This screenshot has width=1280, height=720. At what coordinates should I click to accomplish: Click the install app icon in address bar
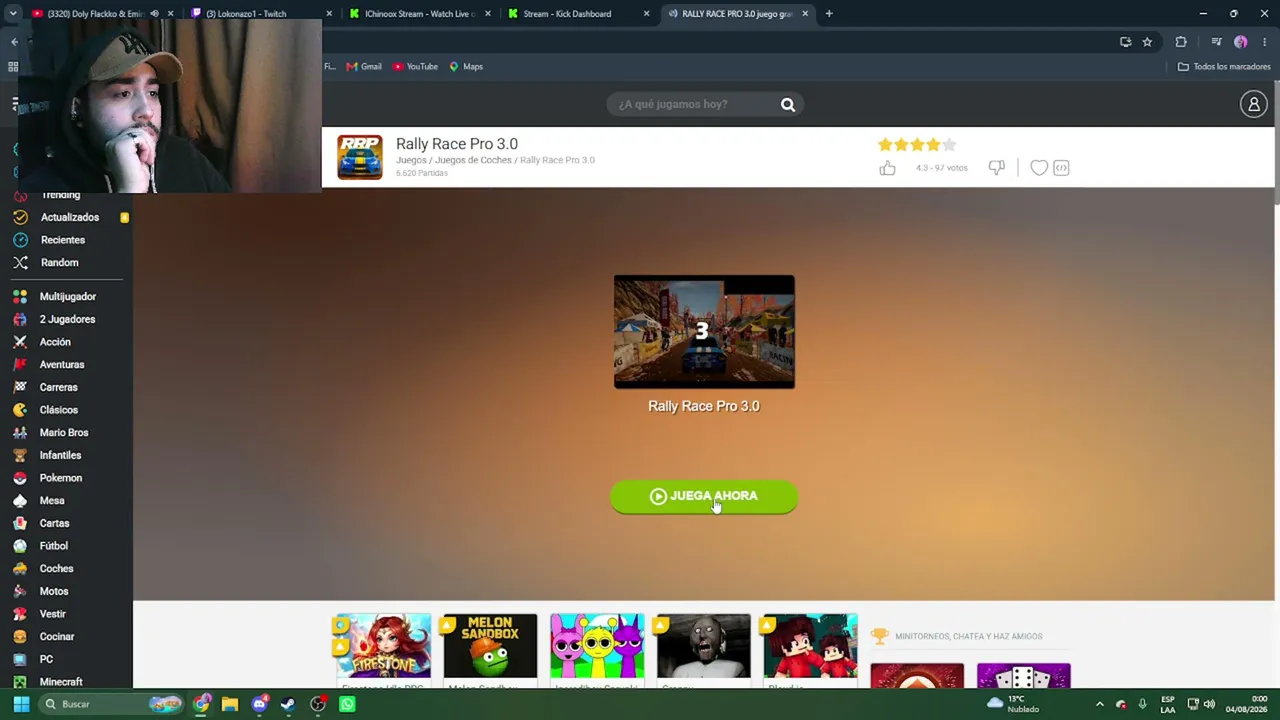[x=1126, y=42]
